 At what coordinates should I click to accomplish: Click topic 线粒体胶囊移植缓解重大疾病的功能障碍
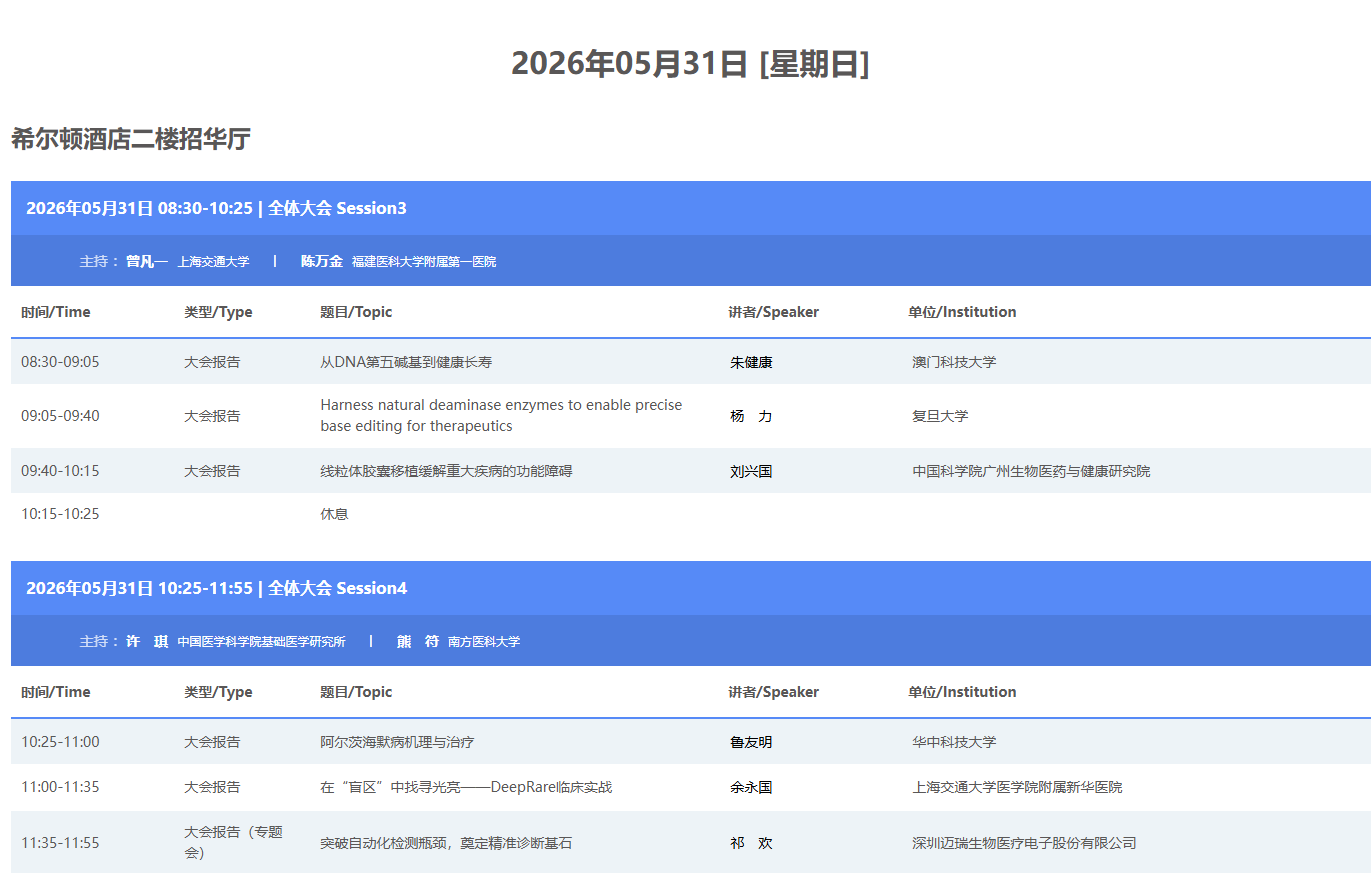point(446,471)
